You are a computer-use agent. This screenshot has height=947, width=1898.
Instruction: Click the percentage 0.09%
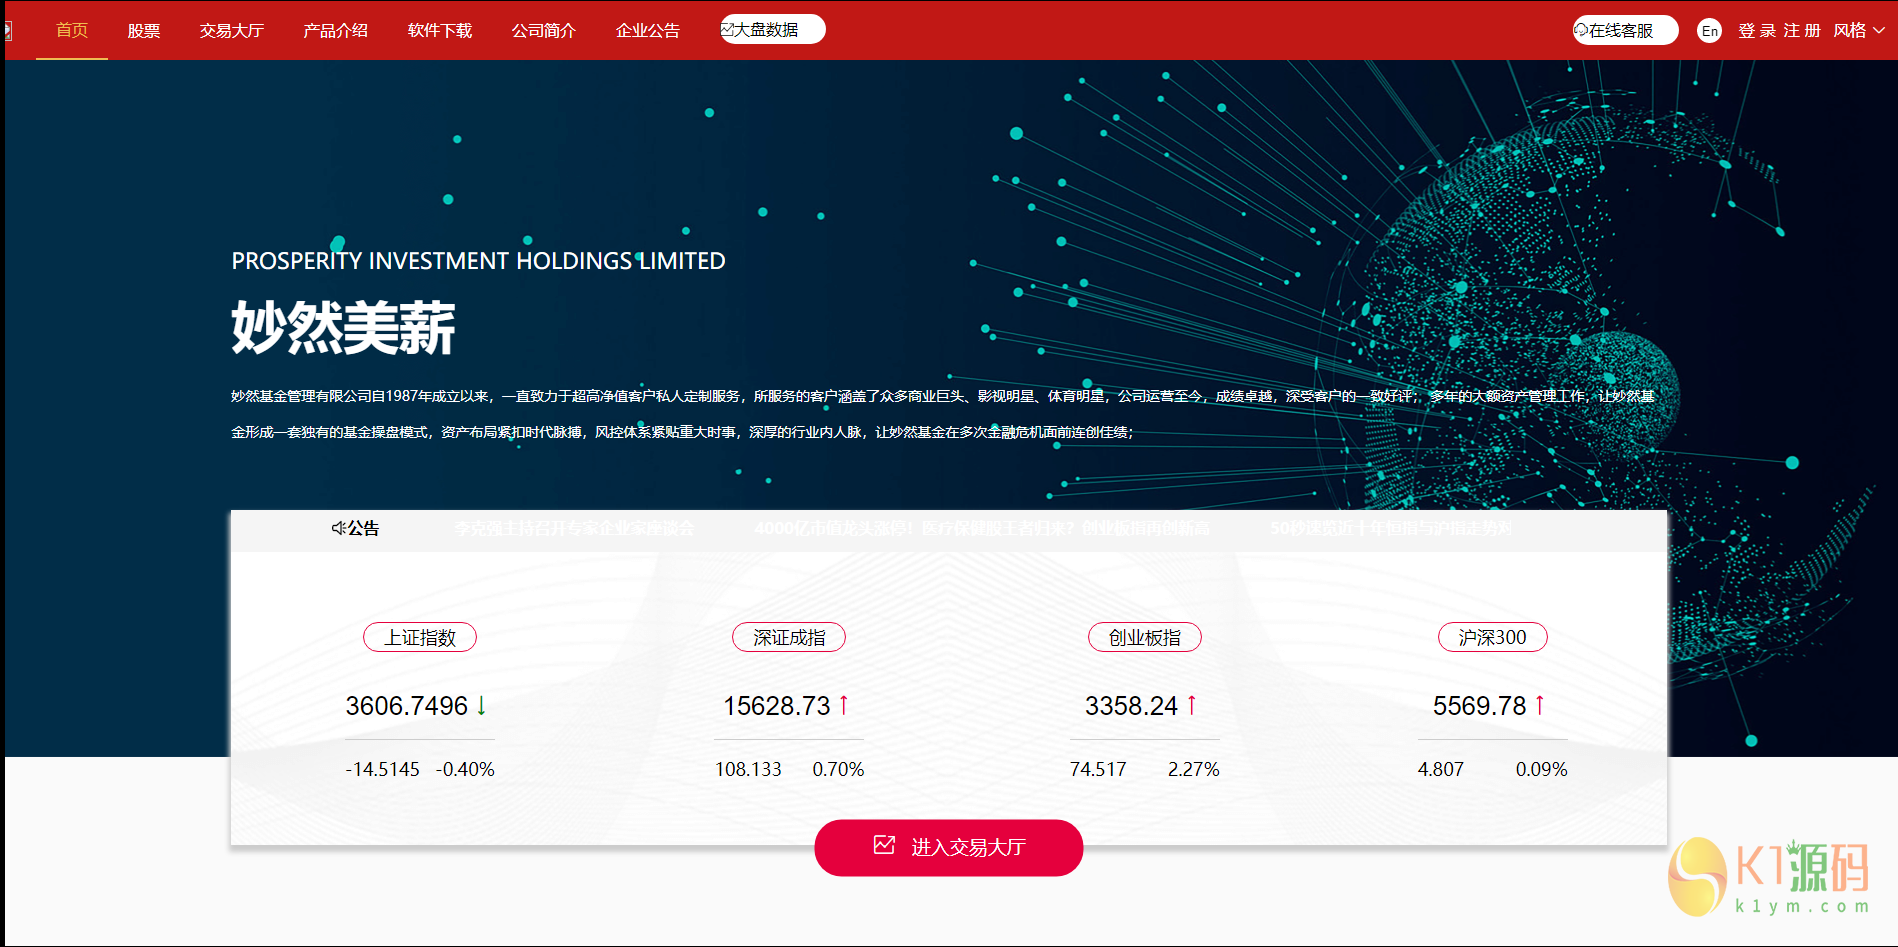(1542, 769)
